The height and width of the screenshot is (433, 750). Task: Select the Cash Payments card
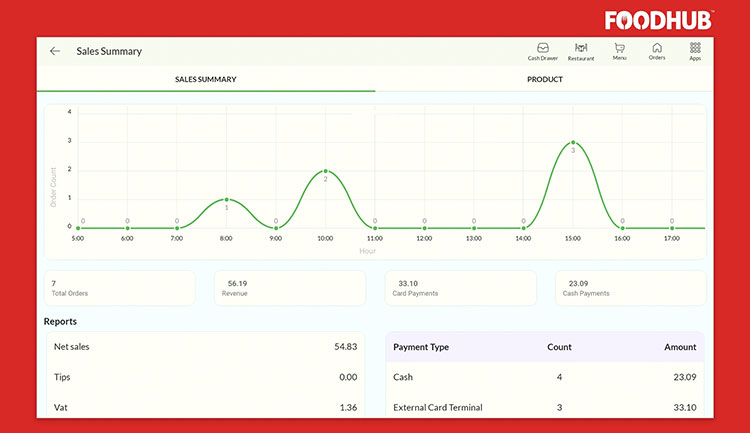coord(630,288)
